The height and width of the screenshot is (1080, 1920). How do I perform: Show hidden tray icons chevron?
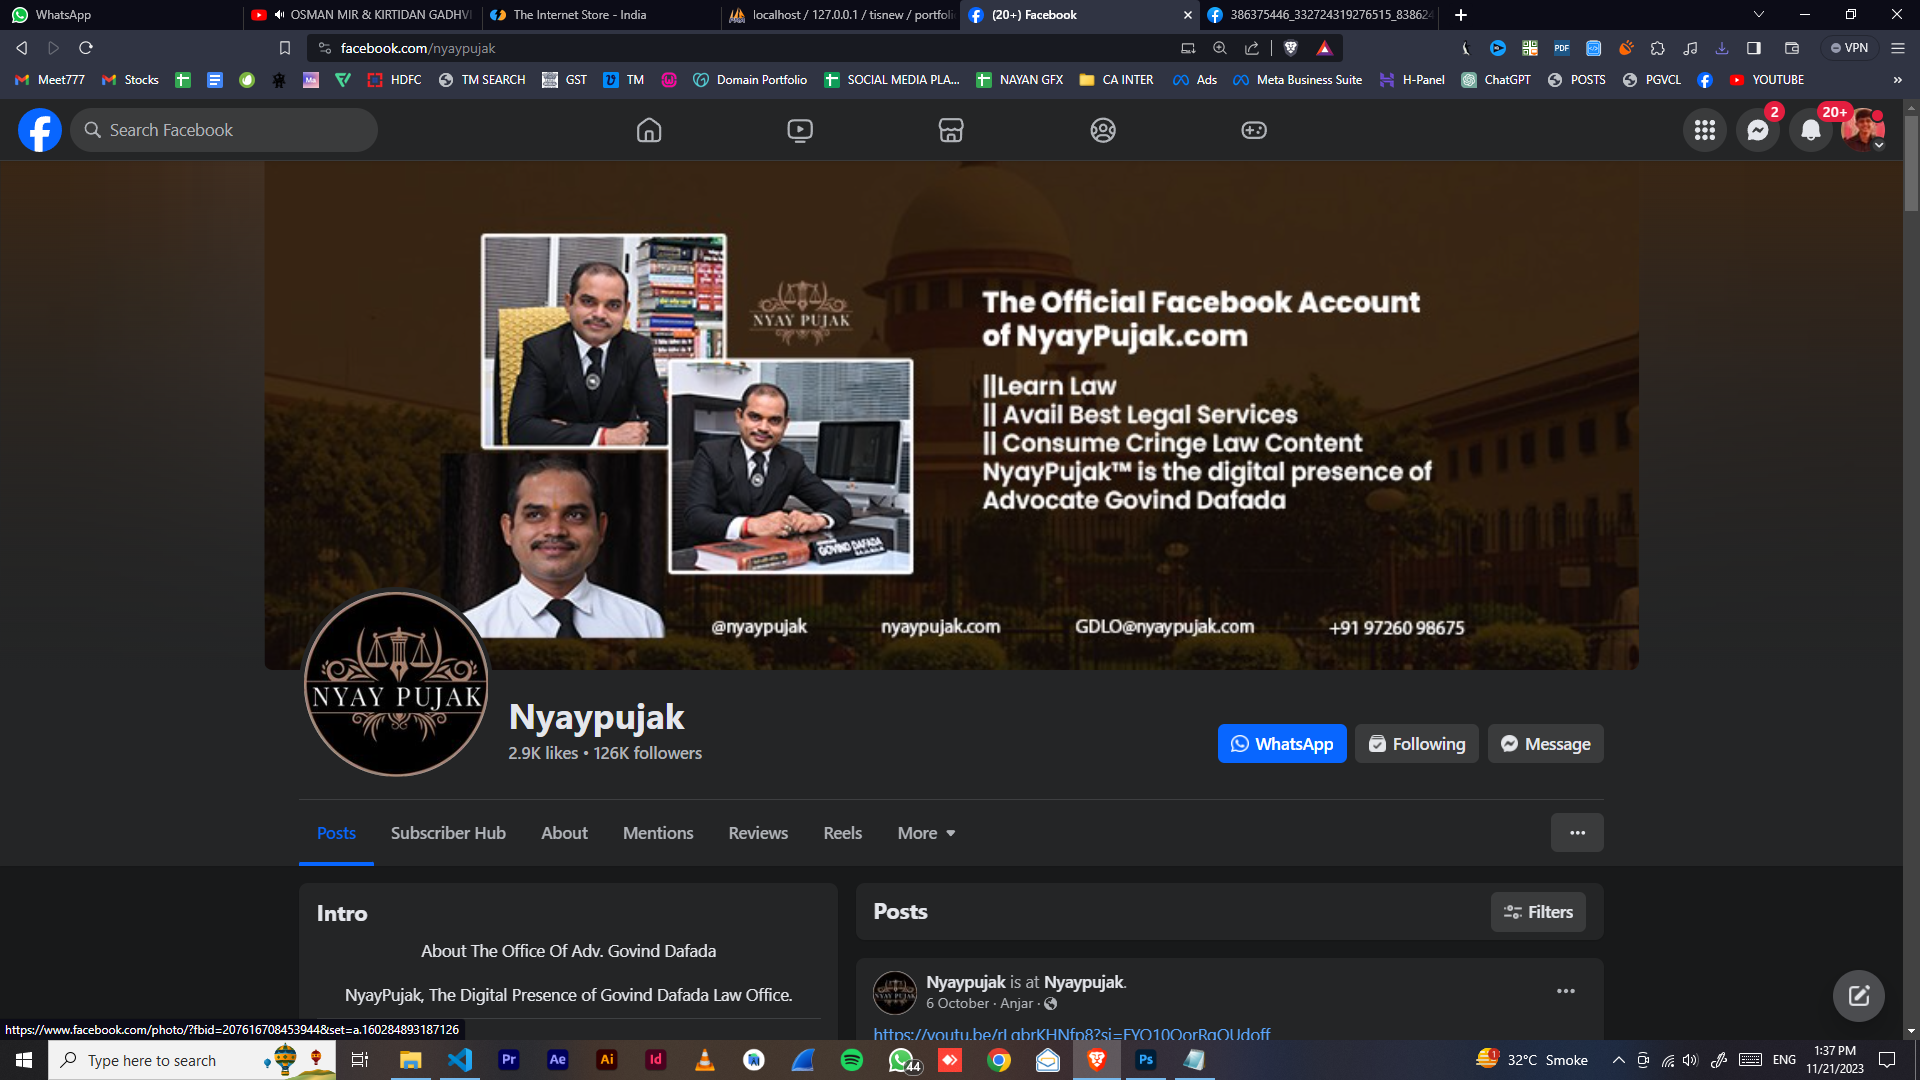[1618, 1060]
